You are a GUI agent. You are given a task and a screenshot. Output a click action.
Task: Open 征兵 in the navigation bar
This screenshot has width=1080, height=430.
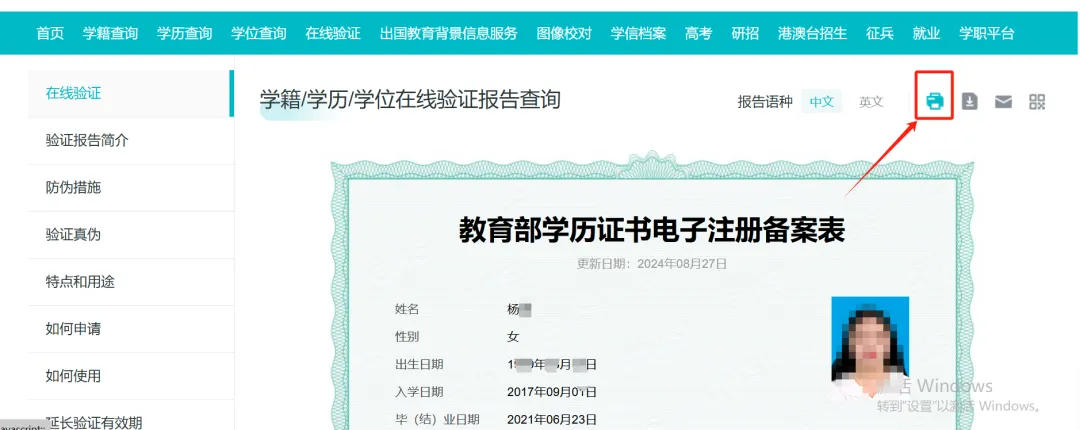coord(880,33)
